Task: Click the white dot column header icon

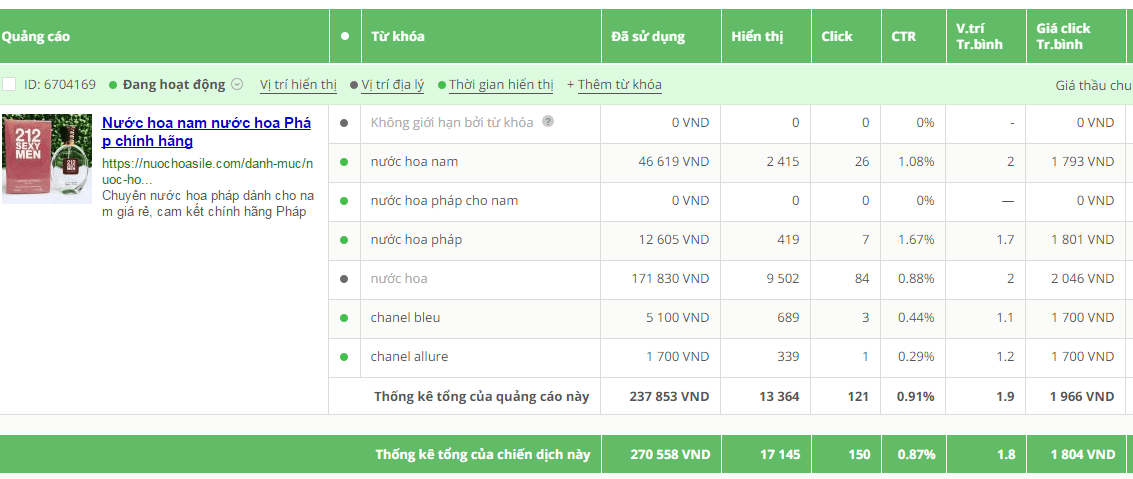Action: [x=345, y=36]
